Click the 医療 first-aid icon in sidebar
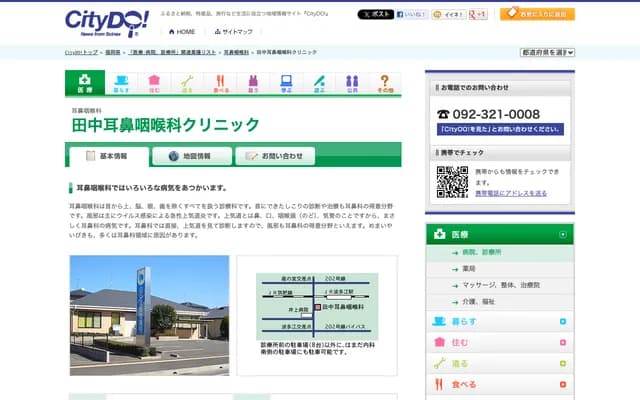Screen dimensions: 640x400 tap(440, 234)
